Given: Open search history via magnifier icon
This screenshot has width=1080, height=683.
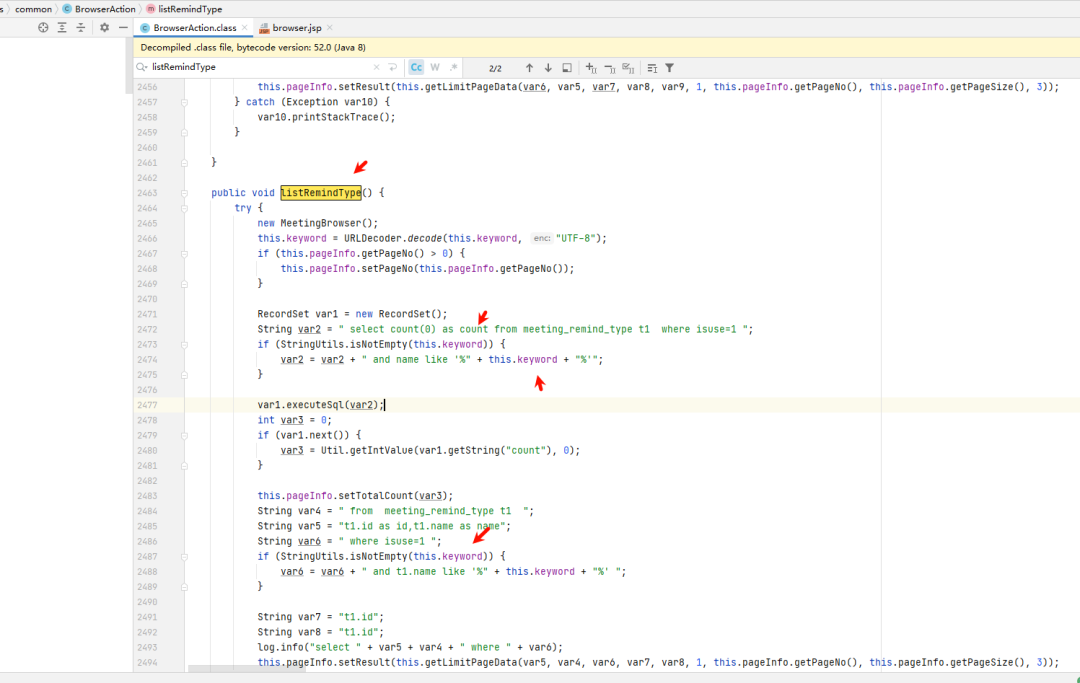Looking at the screenshot, I should (x=142, y=67).
